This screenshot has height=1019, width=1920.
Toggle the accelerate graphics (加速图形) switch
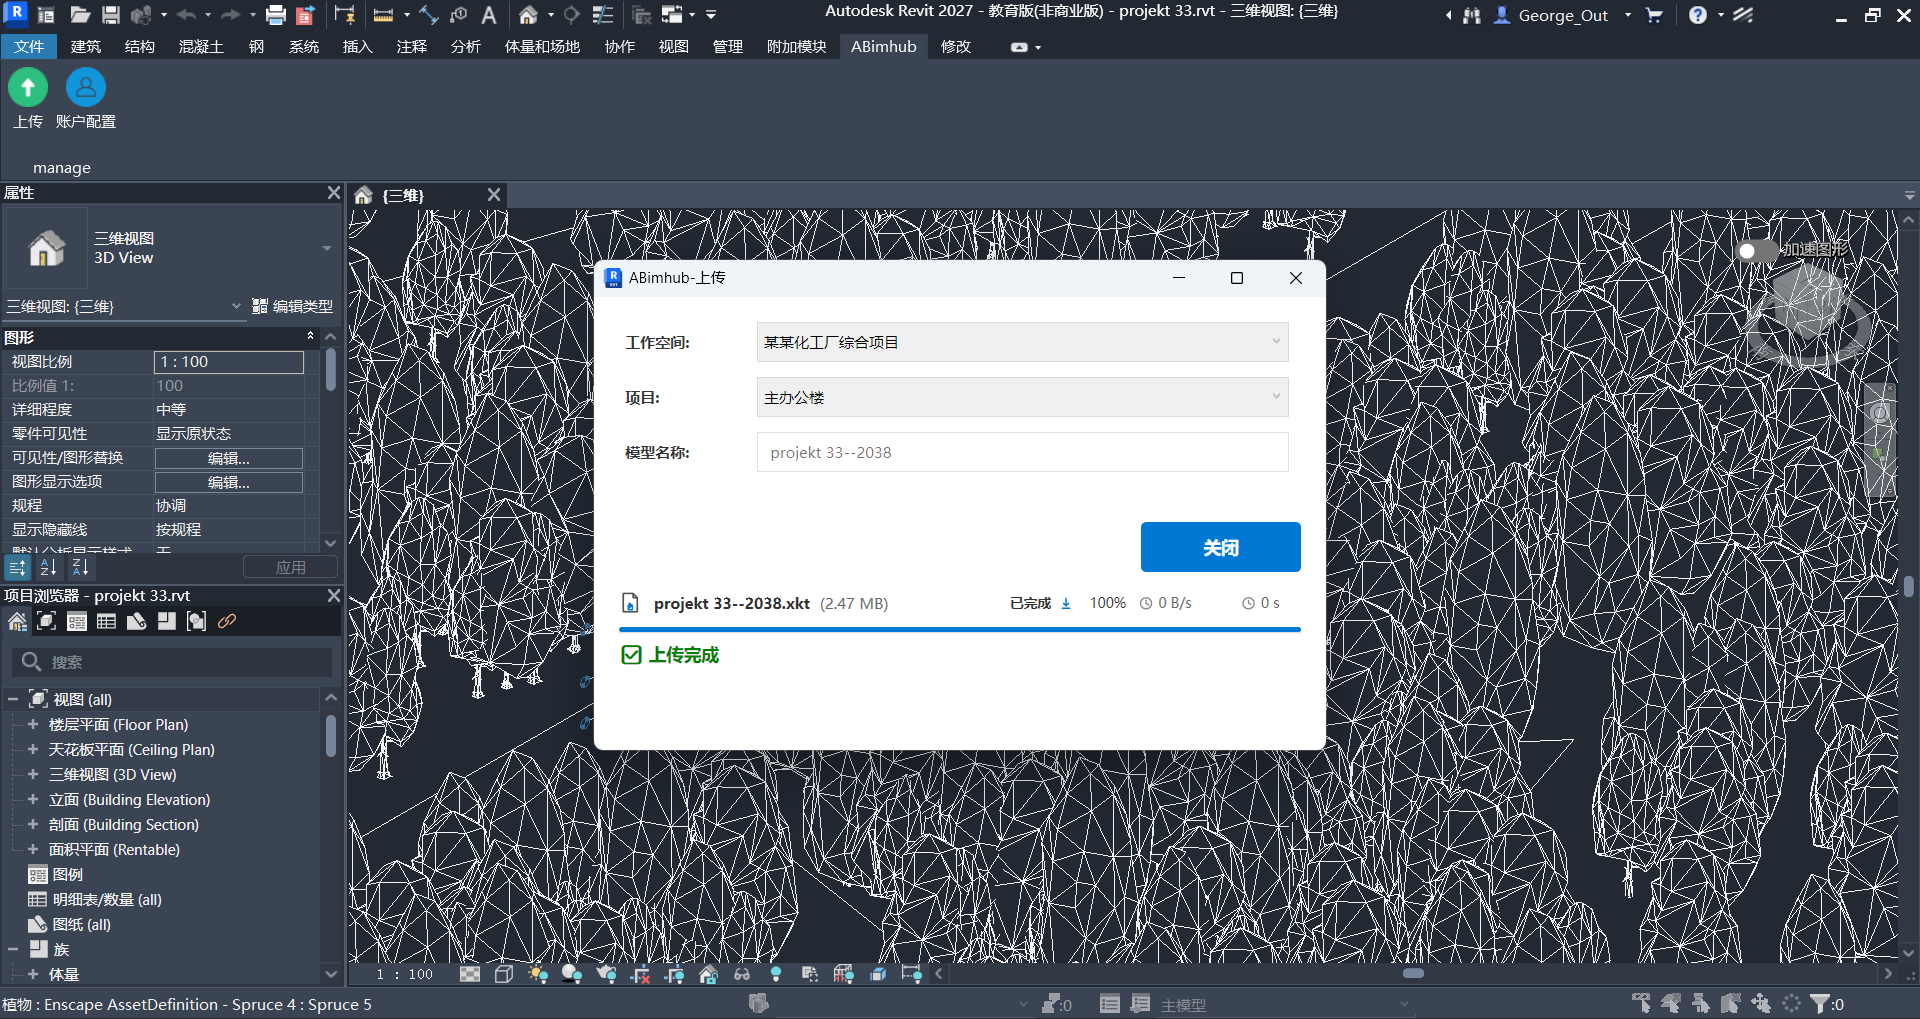(1756, 250)
